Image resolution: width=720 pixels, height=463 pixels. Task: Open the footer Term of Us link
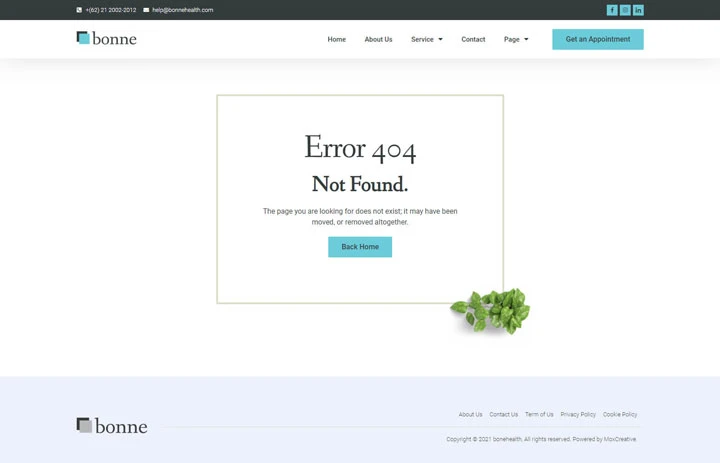pyautogui.click(x=539, y=414)
